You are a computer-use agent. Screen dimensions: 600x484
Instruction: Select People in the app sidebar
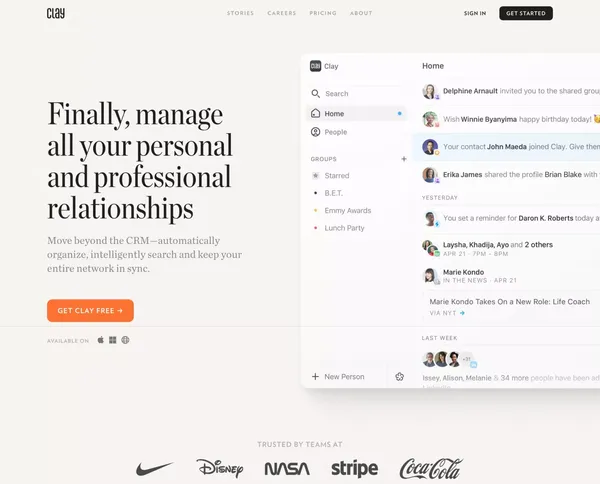tap(356, 132)
